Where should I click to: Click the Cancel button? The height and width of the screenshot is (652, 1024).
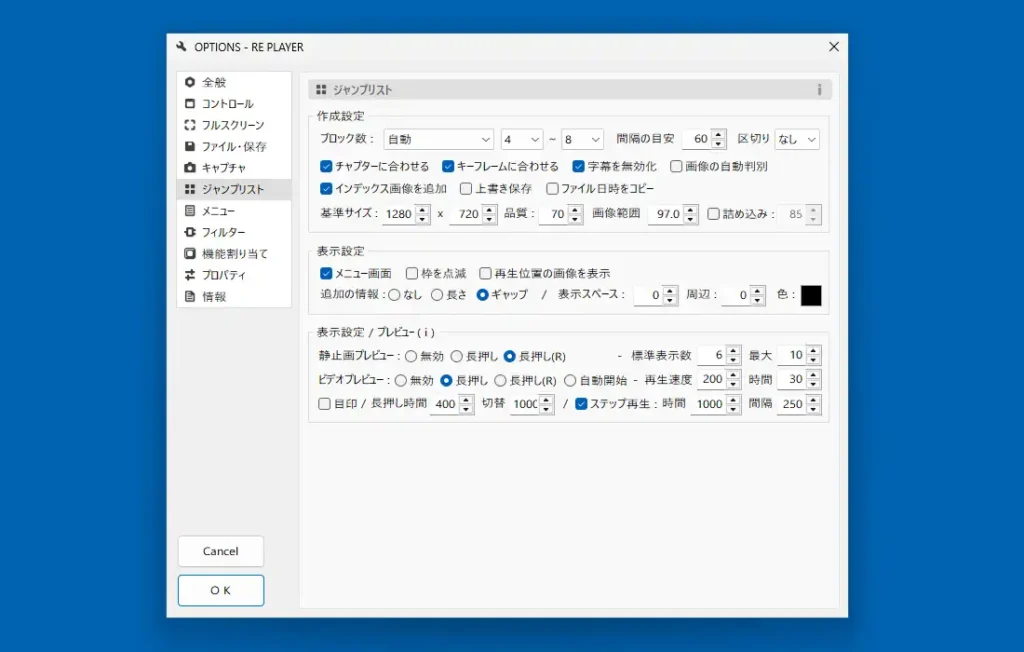click(x=220, y=551)
